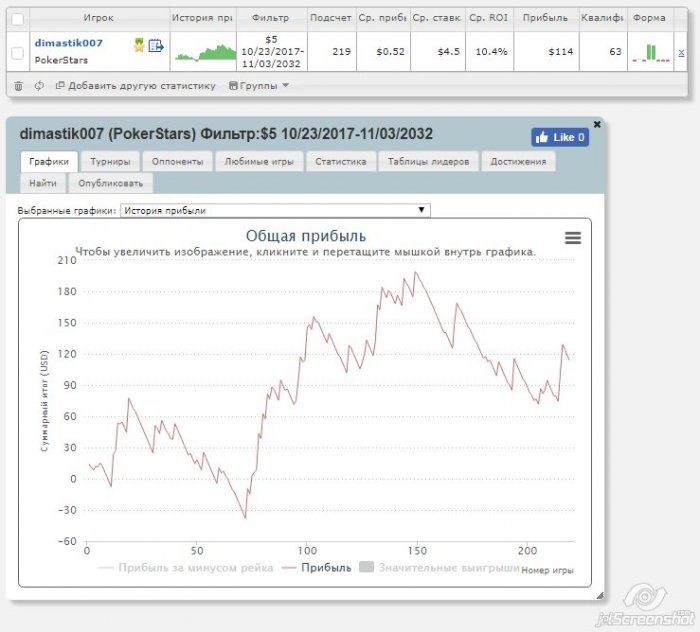The image size is (700, 632).
Task: Sort by the Форма column header
Action: coord(649,18)
